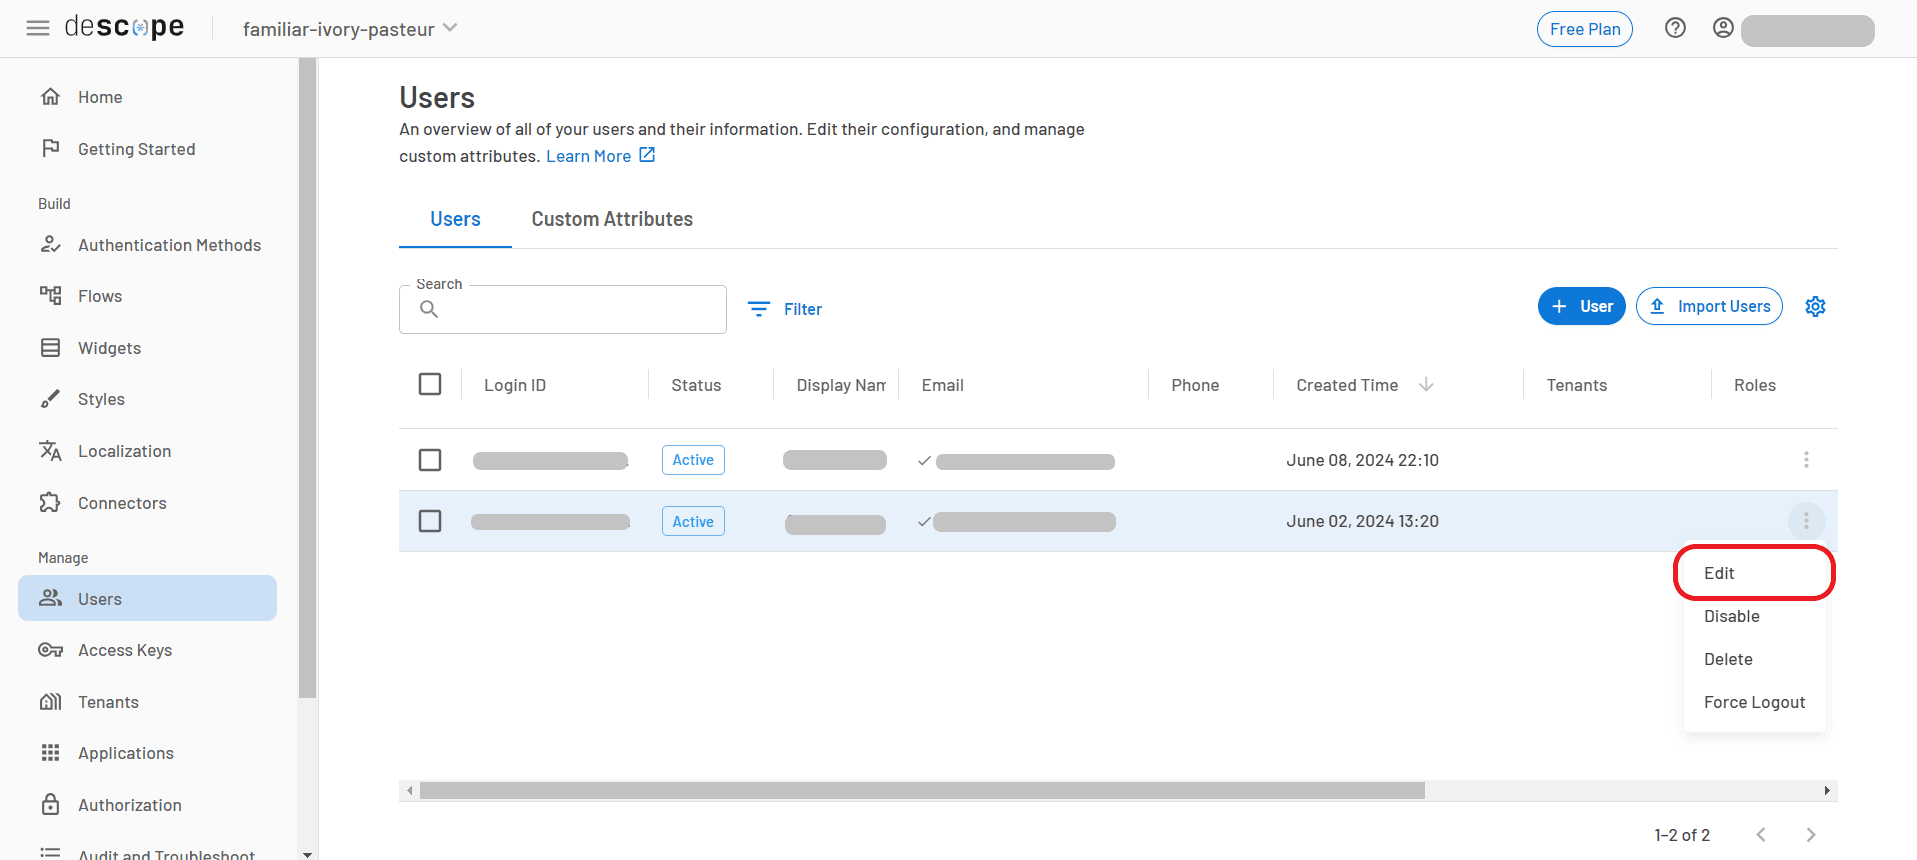Click the Access Keys key icon

[x=50, y=650]
